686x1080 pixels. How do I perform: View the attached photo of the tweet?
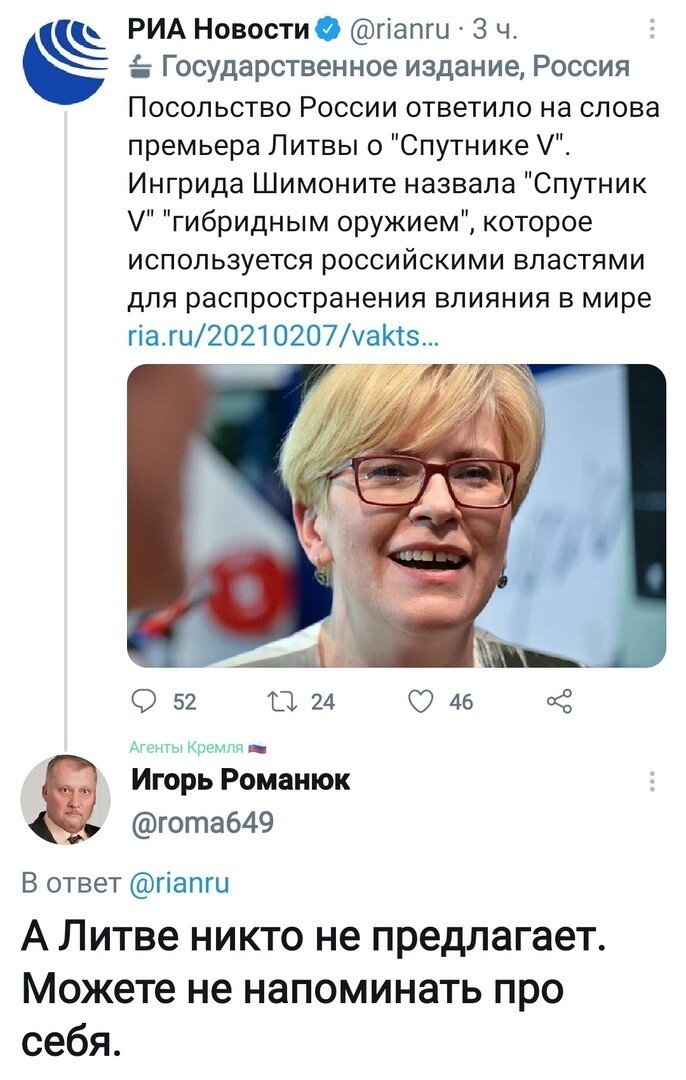pyautogui.click(x=397, y=515)
